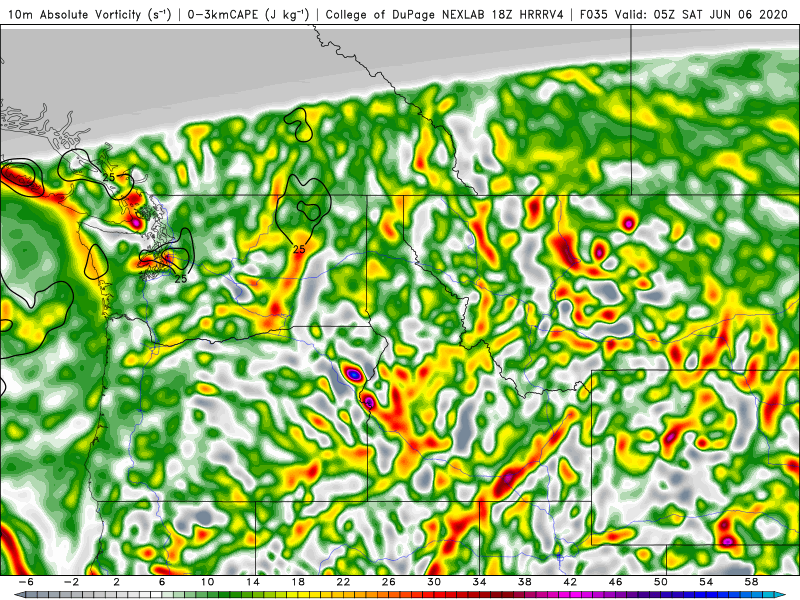This screenshot has width=800, height=600.
Task: Click the '30' color scale label
Action: click(434, 582)
